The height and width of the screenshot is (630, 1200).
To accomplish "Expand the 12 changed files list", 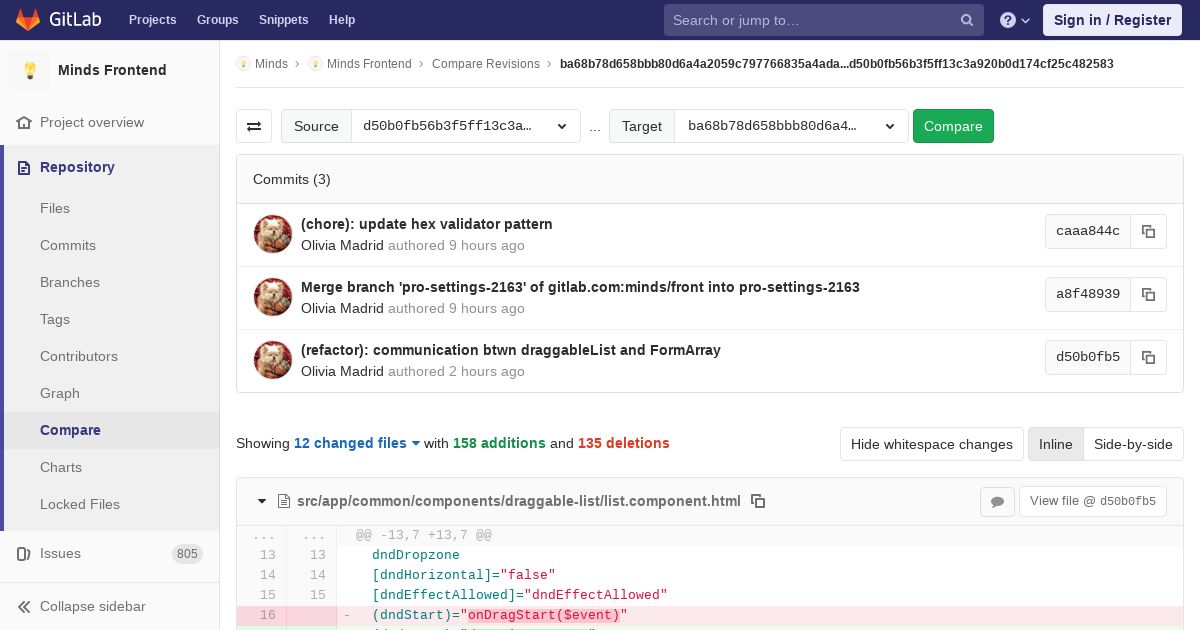I will coord(356,443).
